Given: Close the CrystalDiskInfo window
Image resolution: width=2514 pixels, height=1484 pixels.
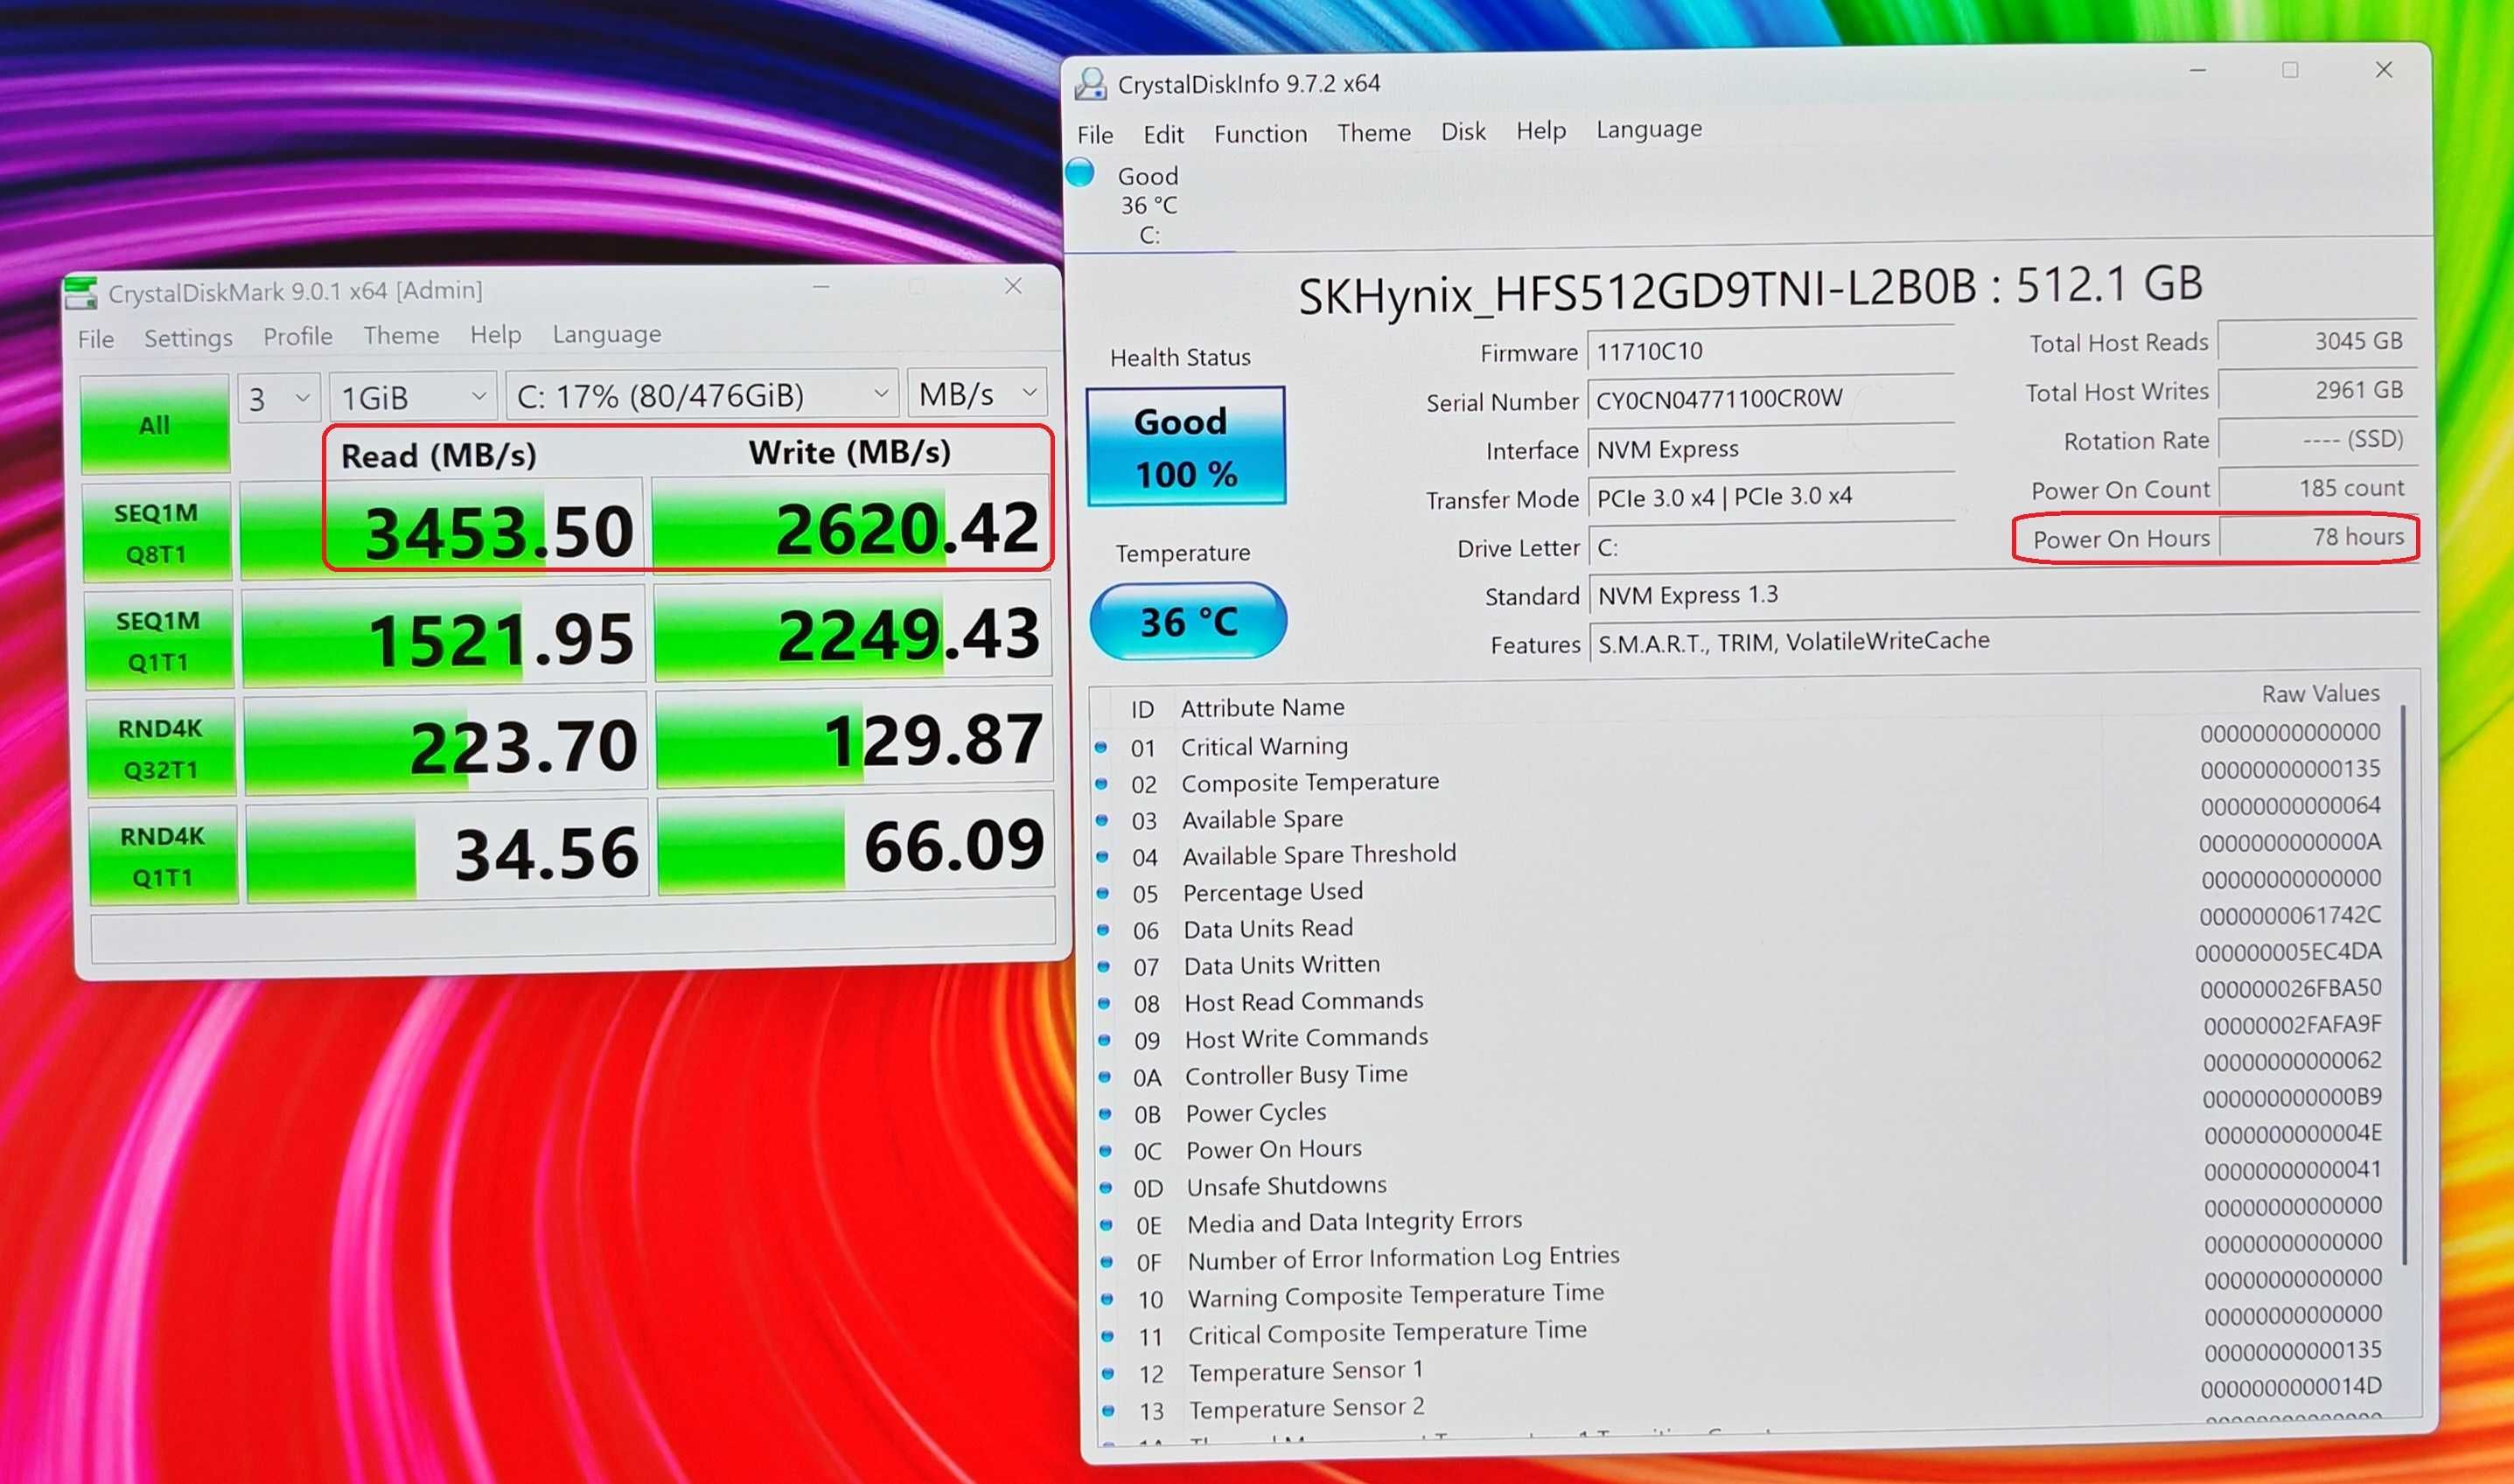Looking at the screenshot, I should pyautogui.click(x=2384, y=70).
